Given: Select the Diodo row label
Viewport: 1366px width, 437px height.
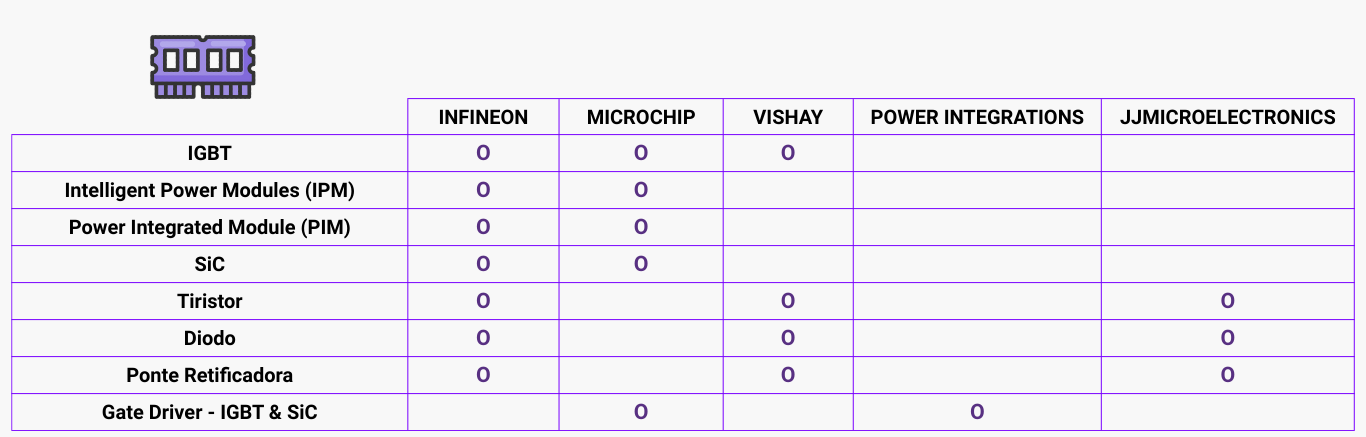Looking at the screenshot, I should [x=210, y=338].
